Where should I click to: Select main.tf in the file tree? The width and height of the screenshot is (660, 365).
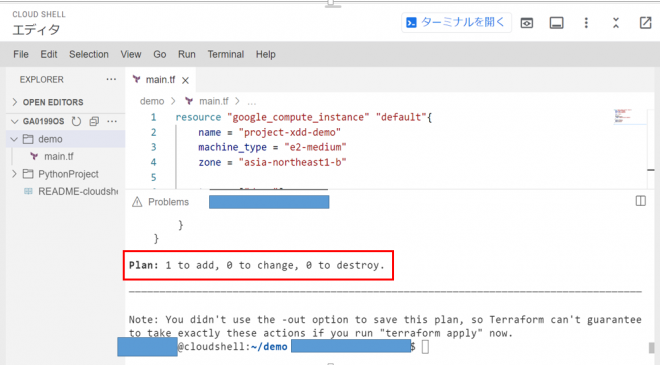[x=59, y=157]
